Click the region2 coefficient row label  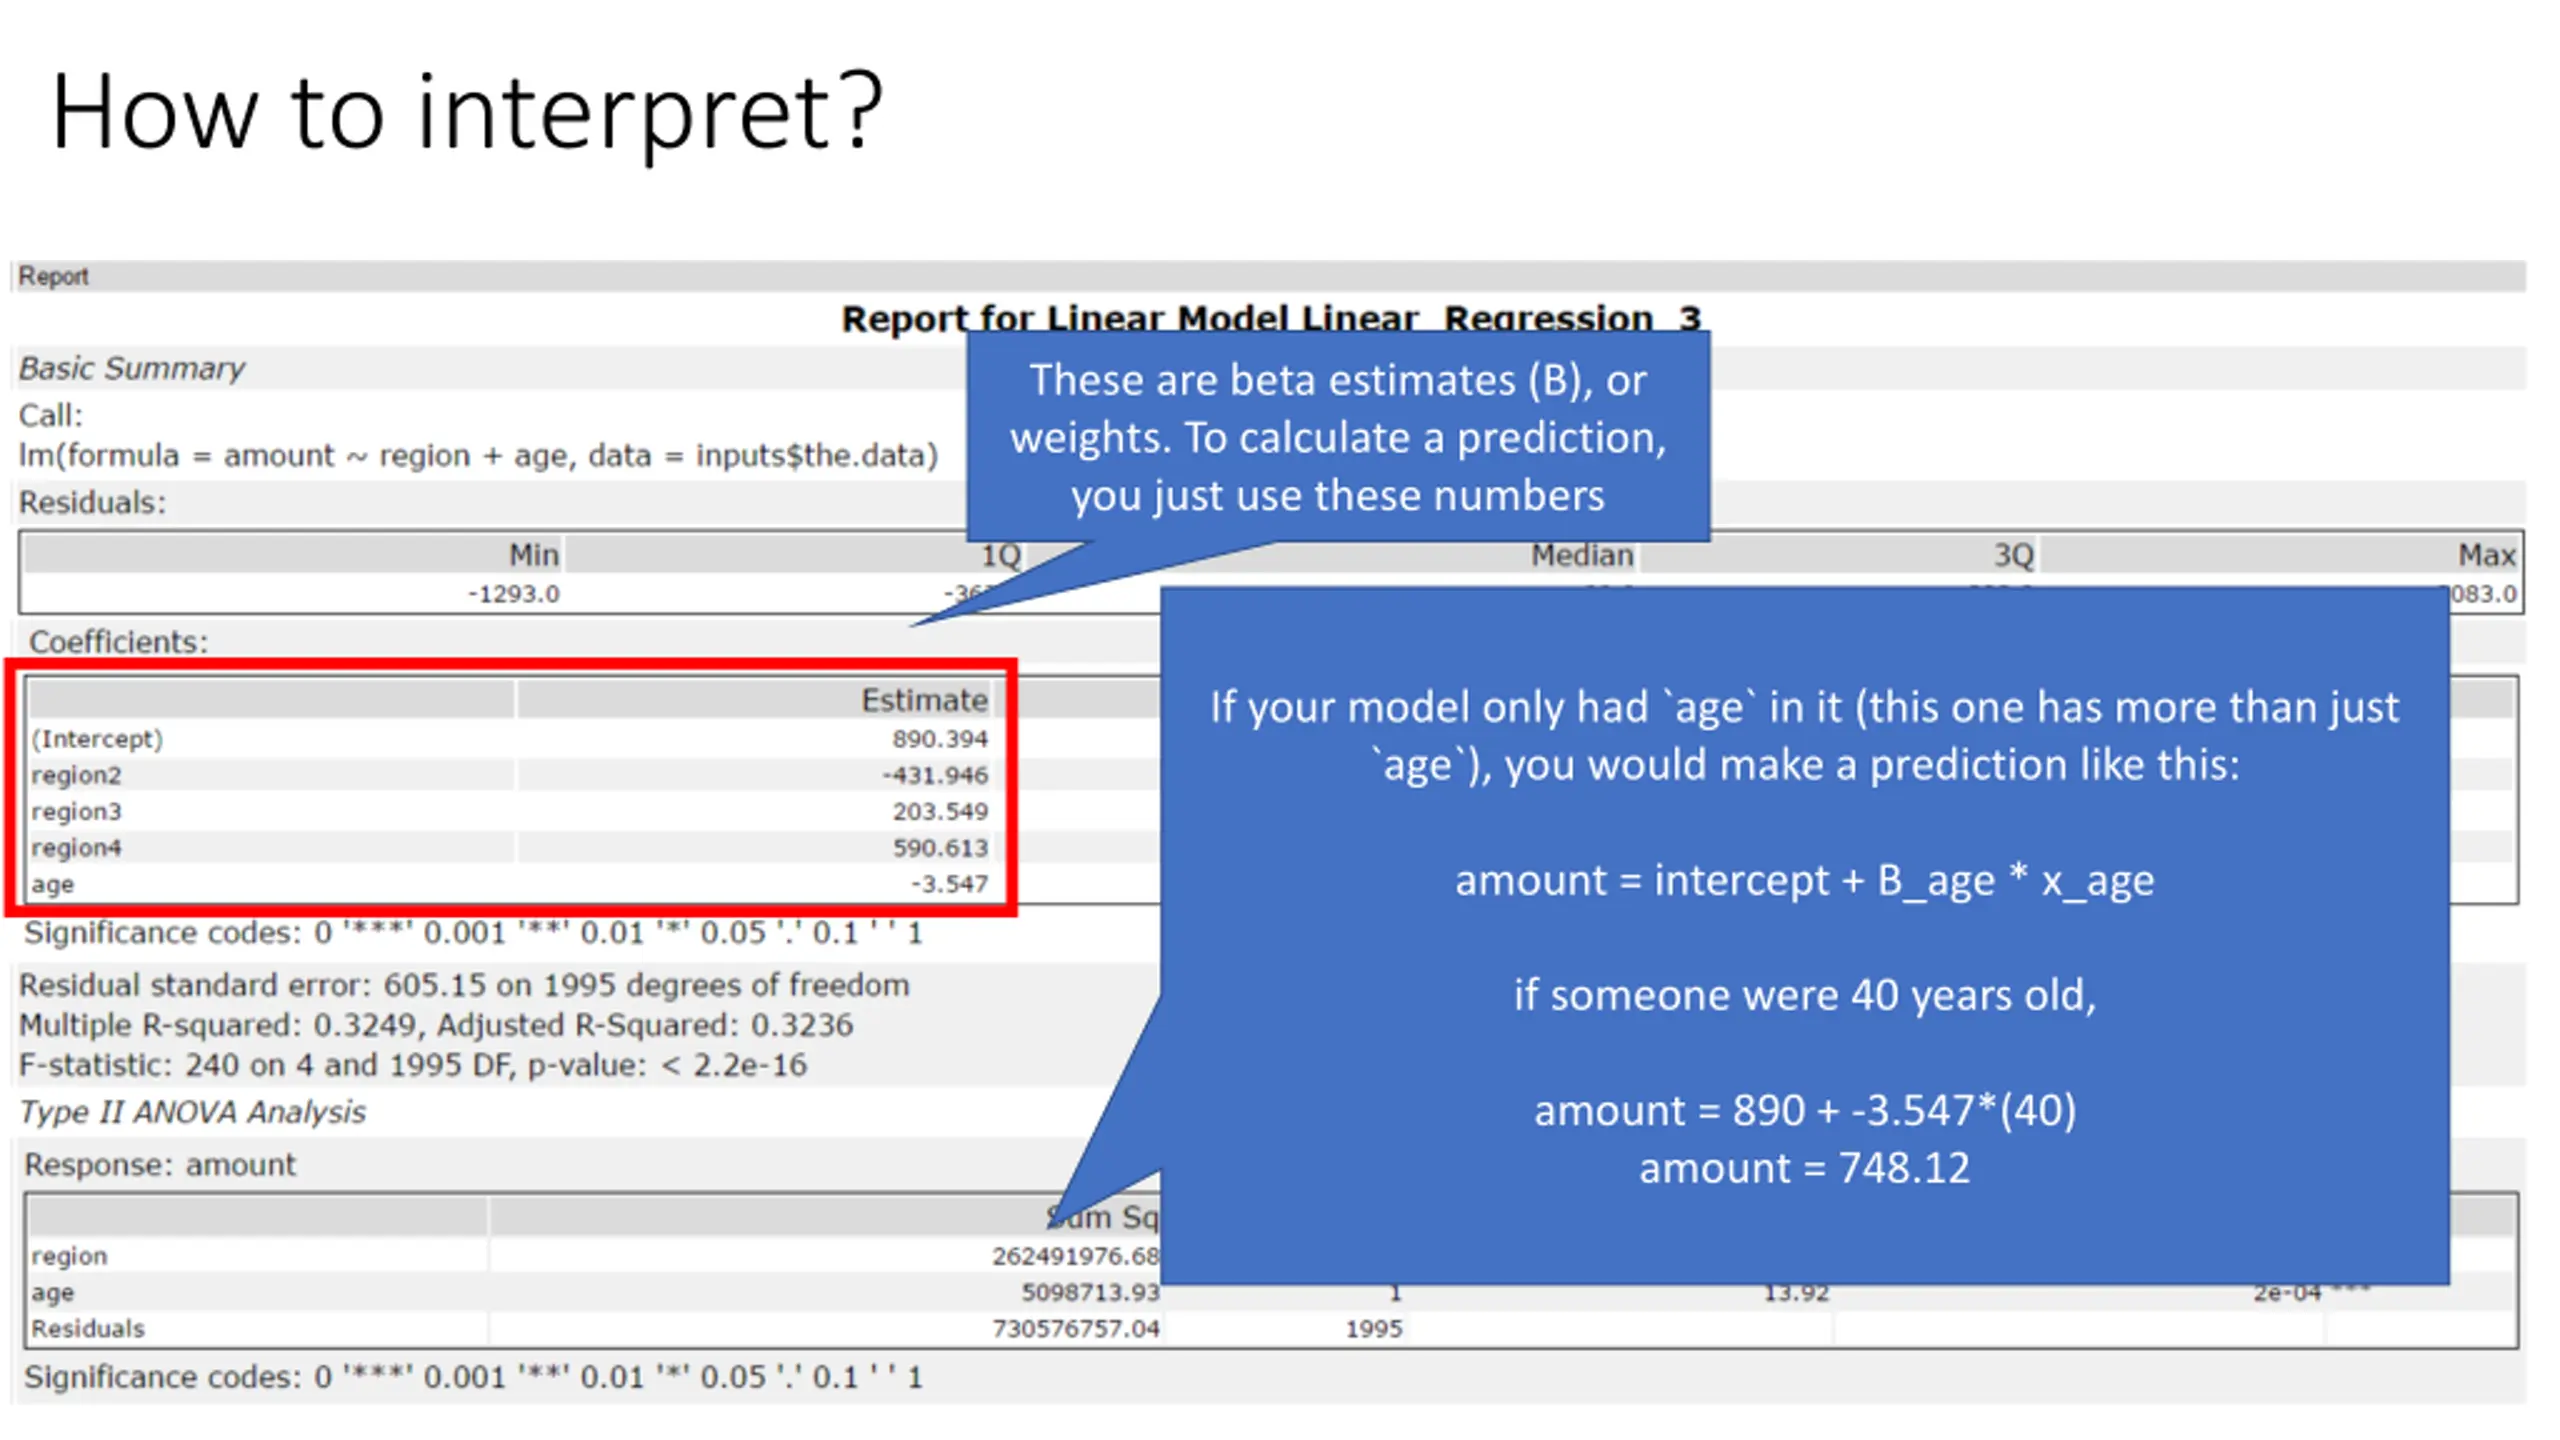[x=76, y=776]
